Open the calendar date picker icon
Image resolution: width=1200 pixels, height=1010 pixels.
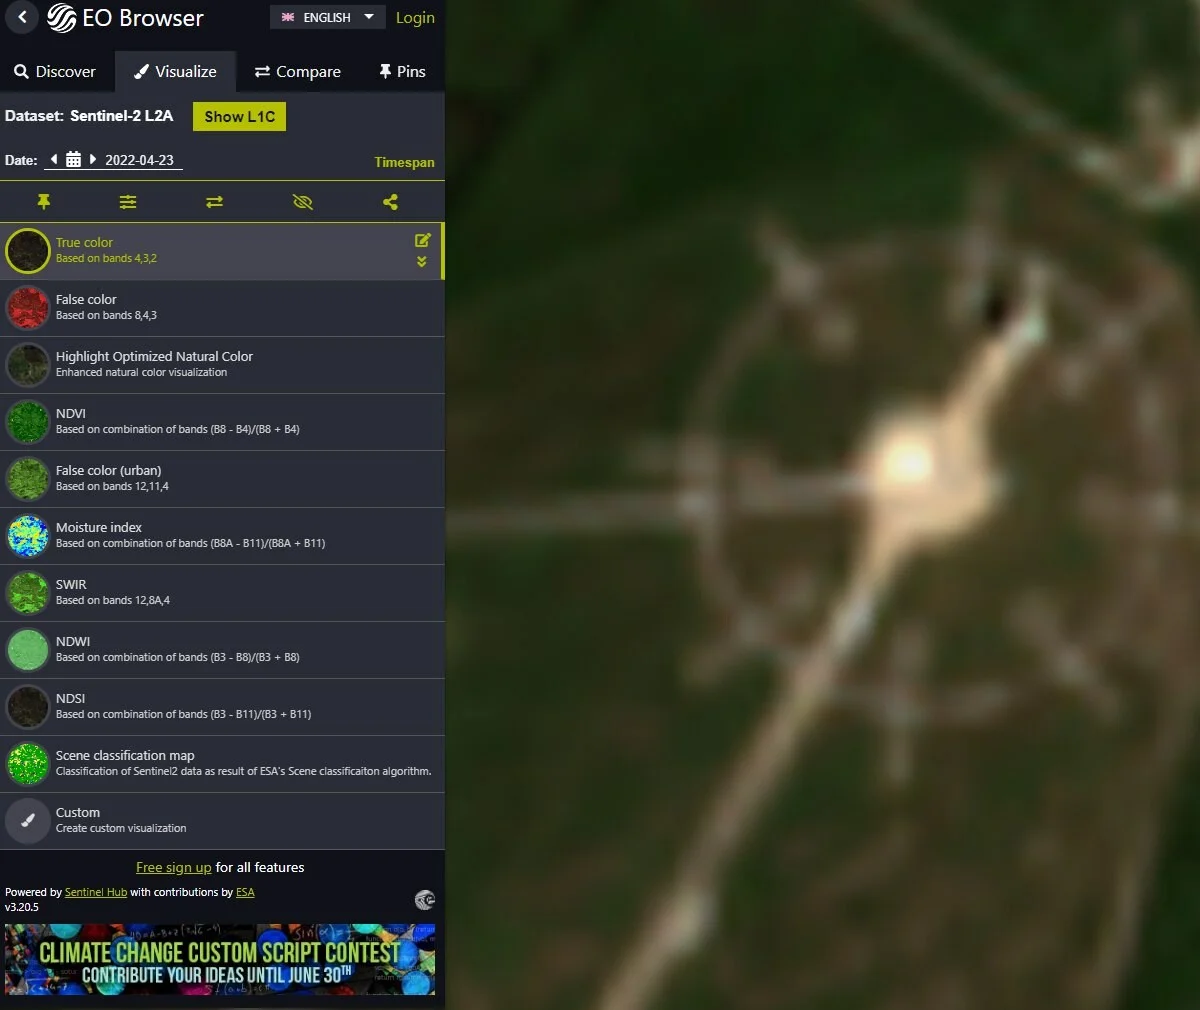73,160
